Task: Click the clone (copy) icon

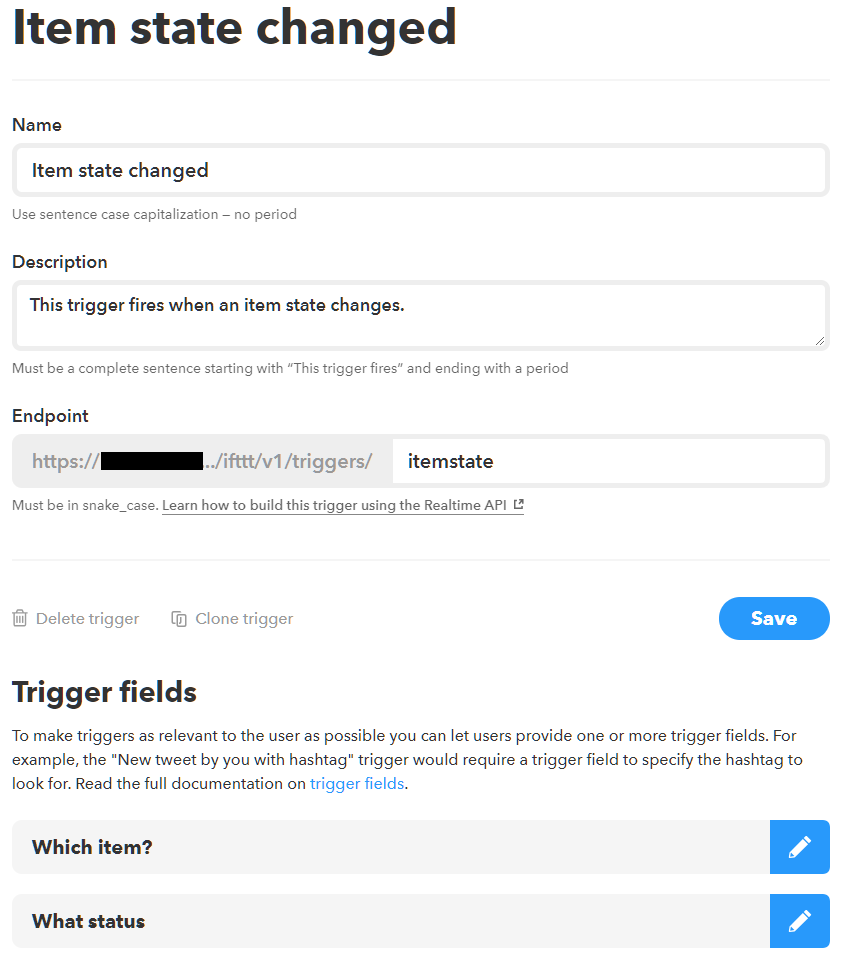Action: point(179,619)
